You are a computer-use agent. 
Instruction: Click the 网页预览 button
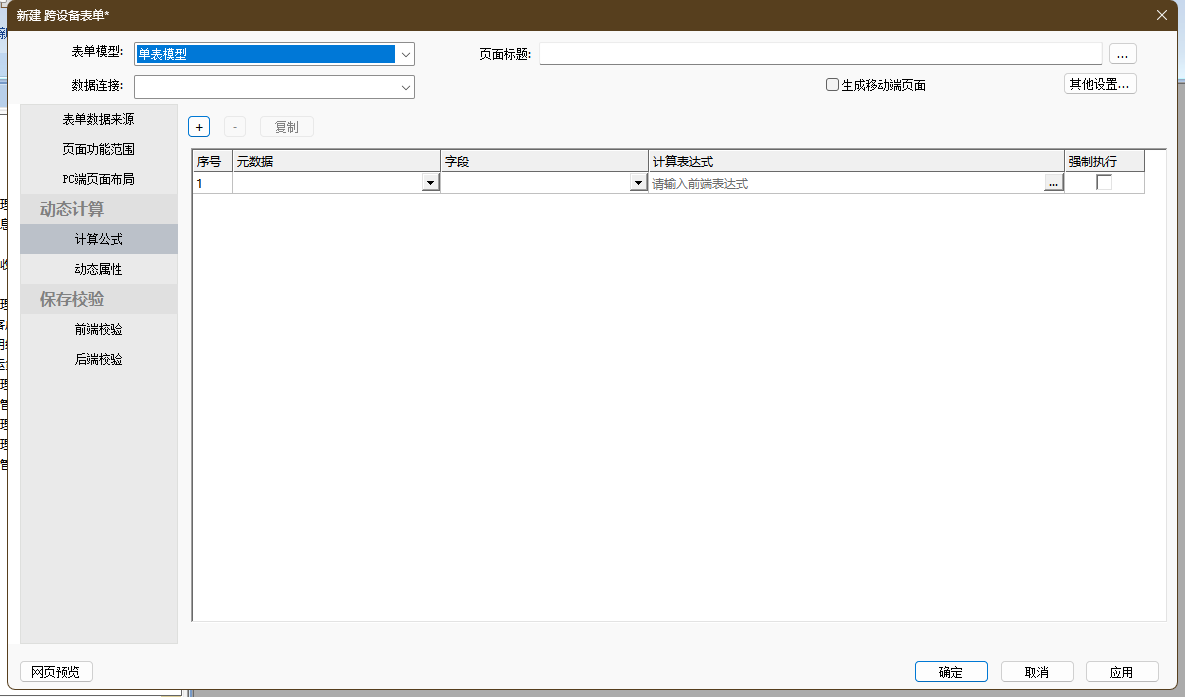click(x=56, y=672)
